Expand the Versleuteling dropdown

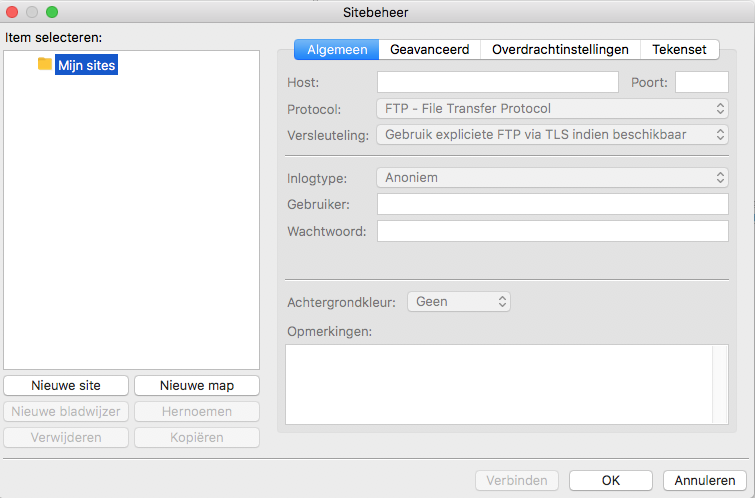tap(552, 135)
